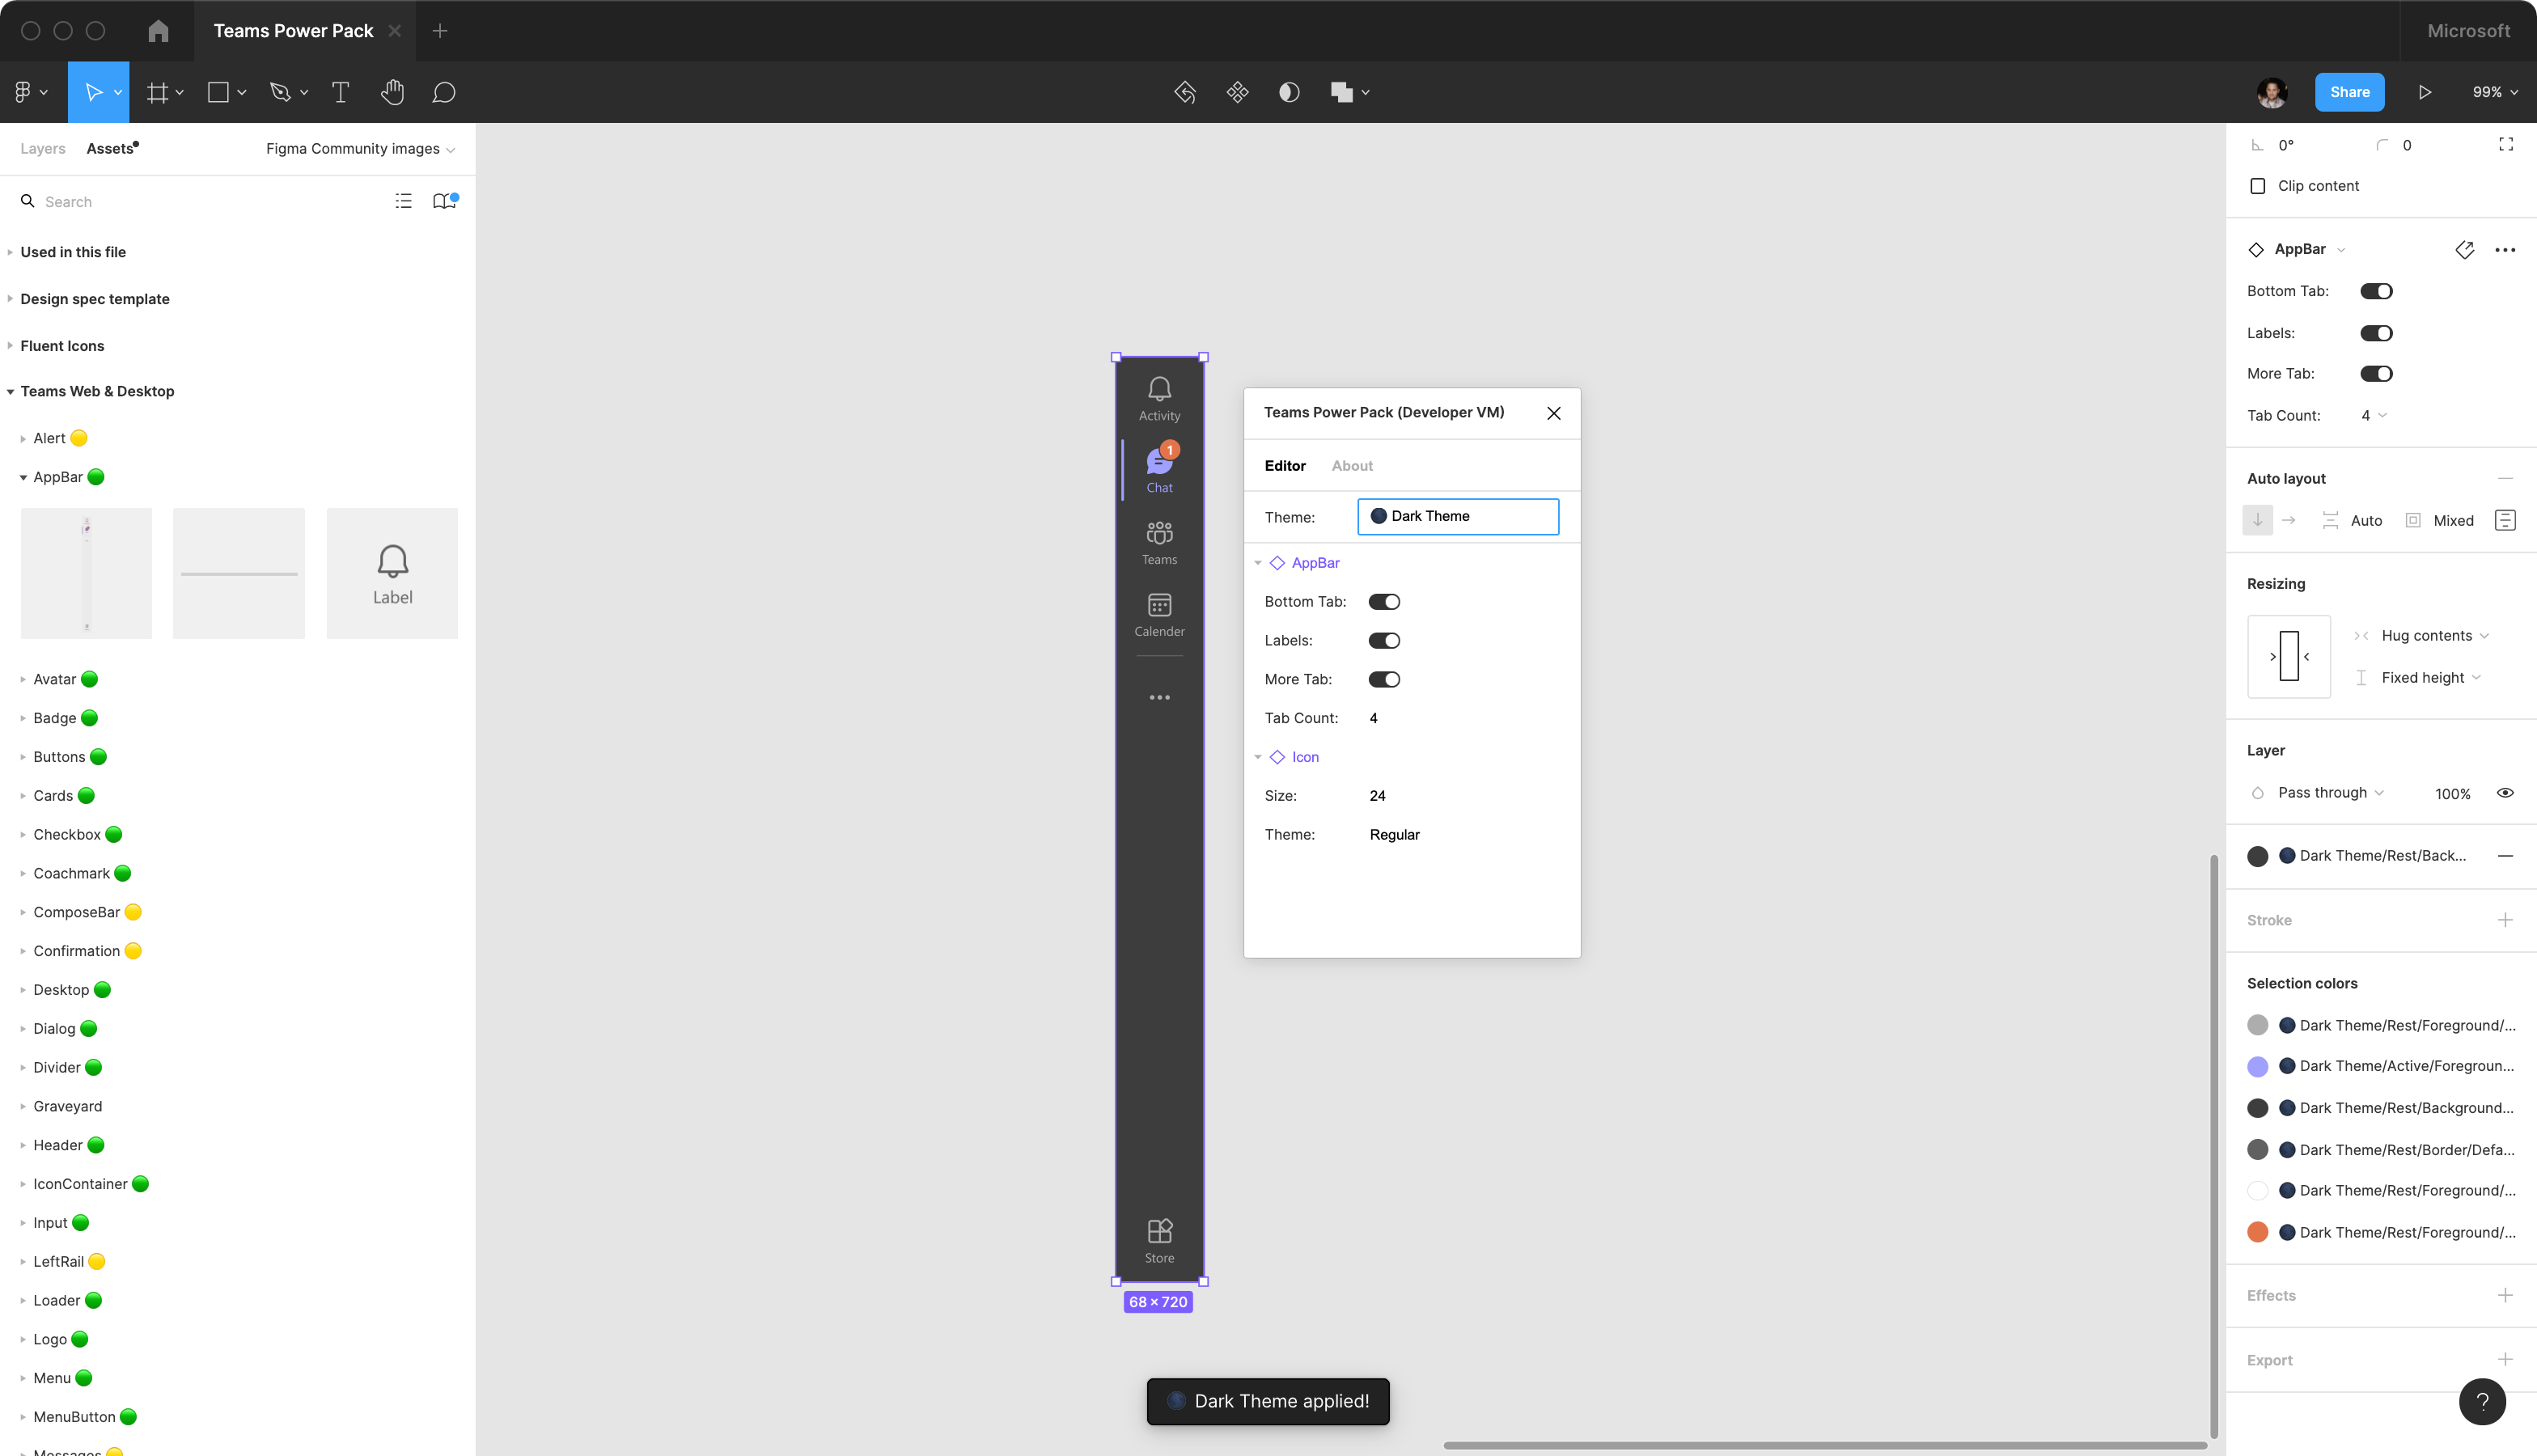Open the Fixed height resizing dropdown
The width and height of the screenshot is (2537, 1456).
pyautogui.click(x=2430, y=678)
